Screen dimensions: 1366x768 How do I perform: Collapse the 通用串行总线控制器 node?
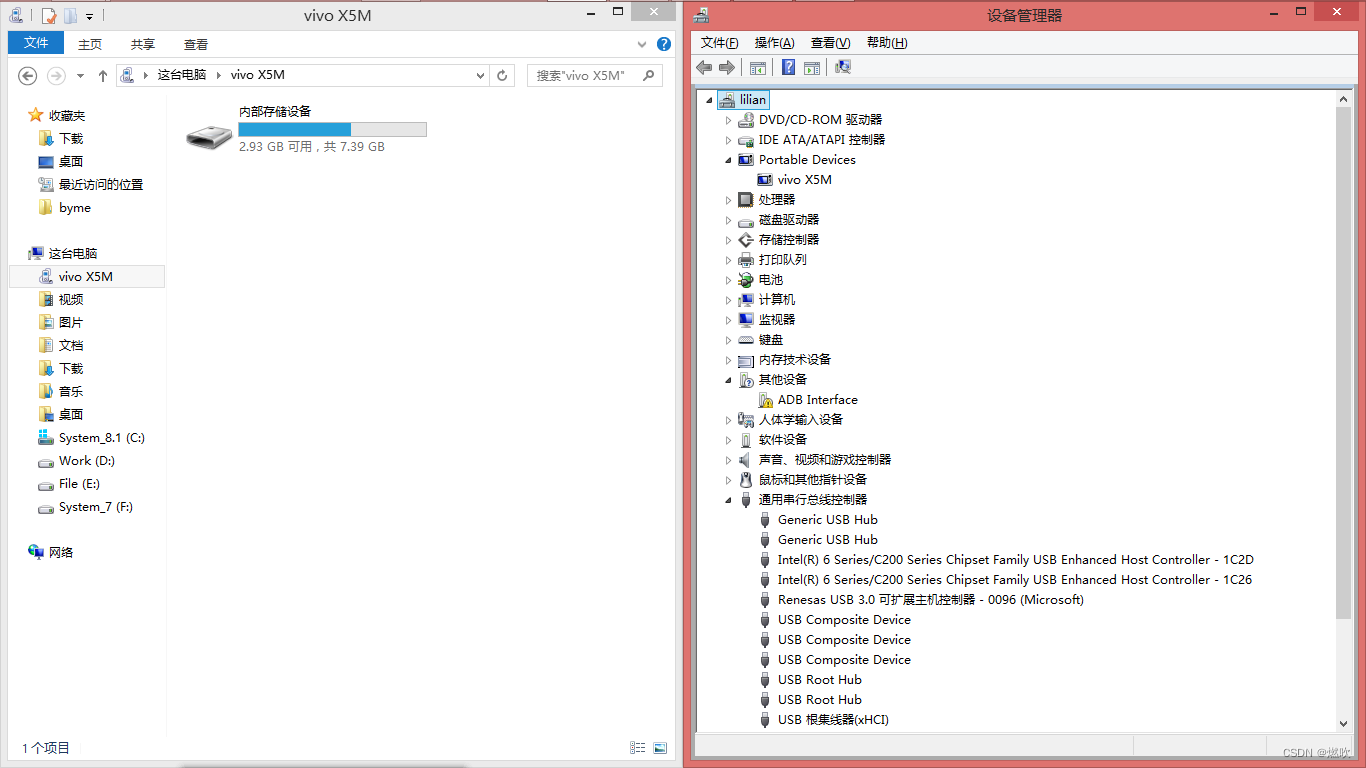tap(728, 500)
